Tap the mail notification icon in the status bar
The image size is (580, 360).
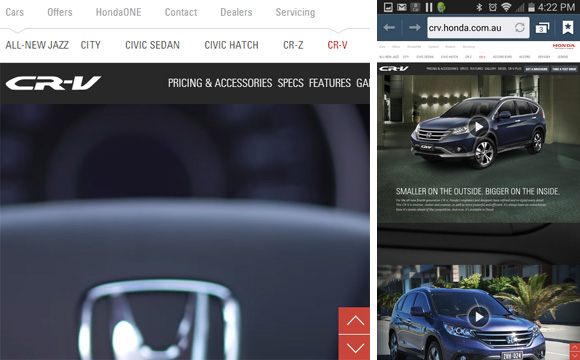[x=402, y=7]
